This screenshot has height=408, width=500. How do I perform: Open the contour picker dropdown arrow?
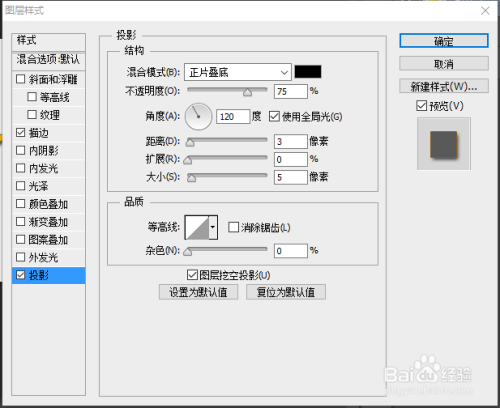click(x=213, y=227)
